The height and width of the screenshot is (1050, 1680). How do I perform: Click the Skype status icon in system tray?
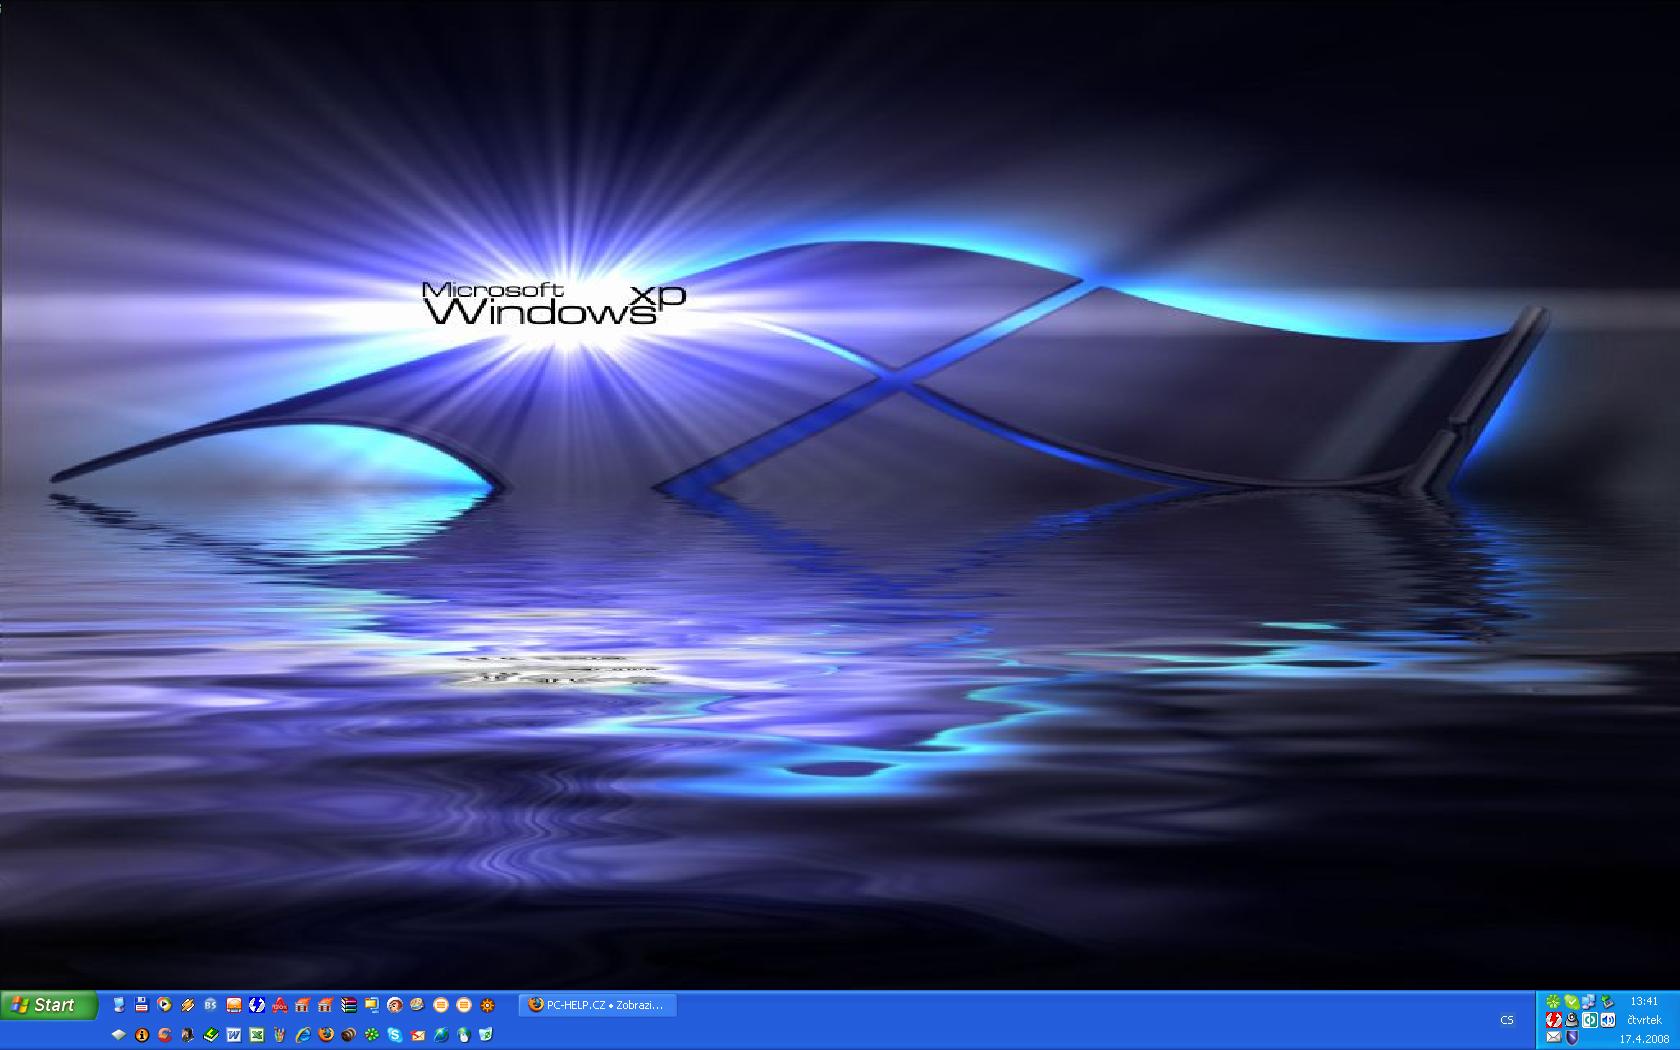1572,1002
